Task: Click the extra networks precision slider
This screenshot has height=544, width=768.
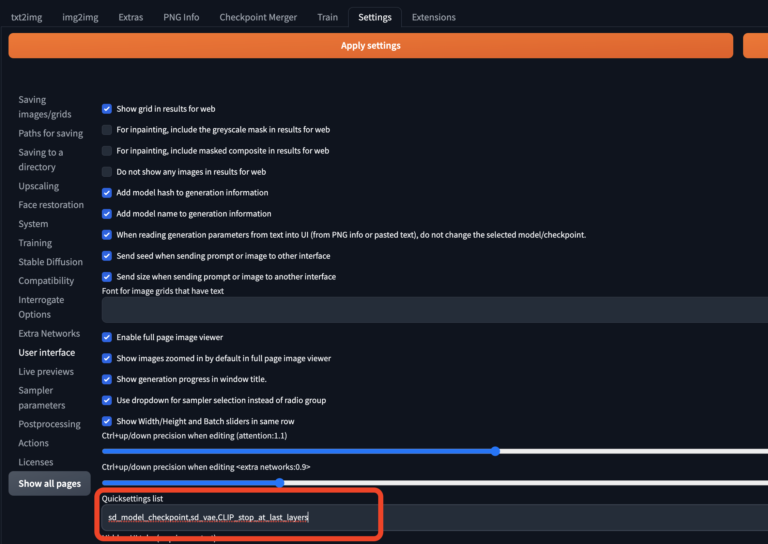Action: [279, 482]
